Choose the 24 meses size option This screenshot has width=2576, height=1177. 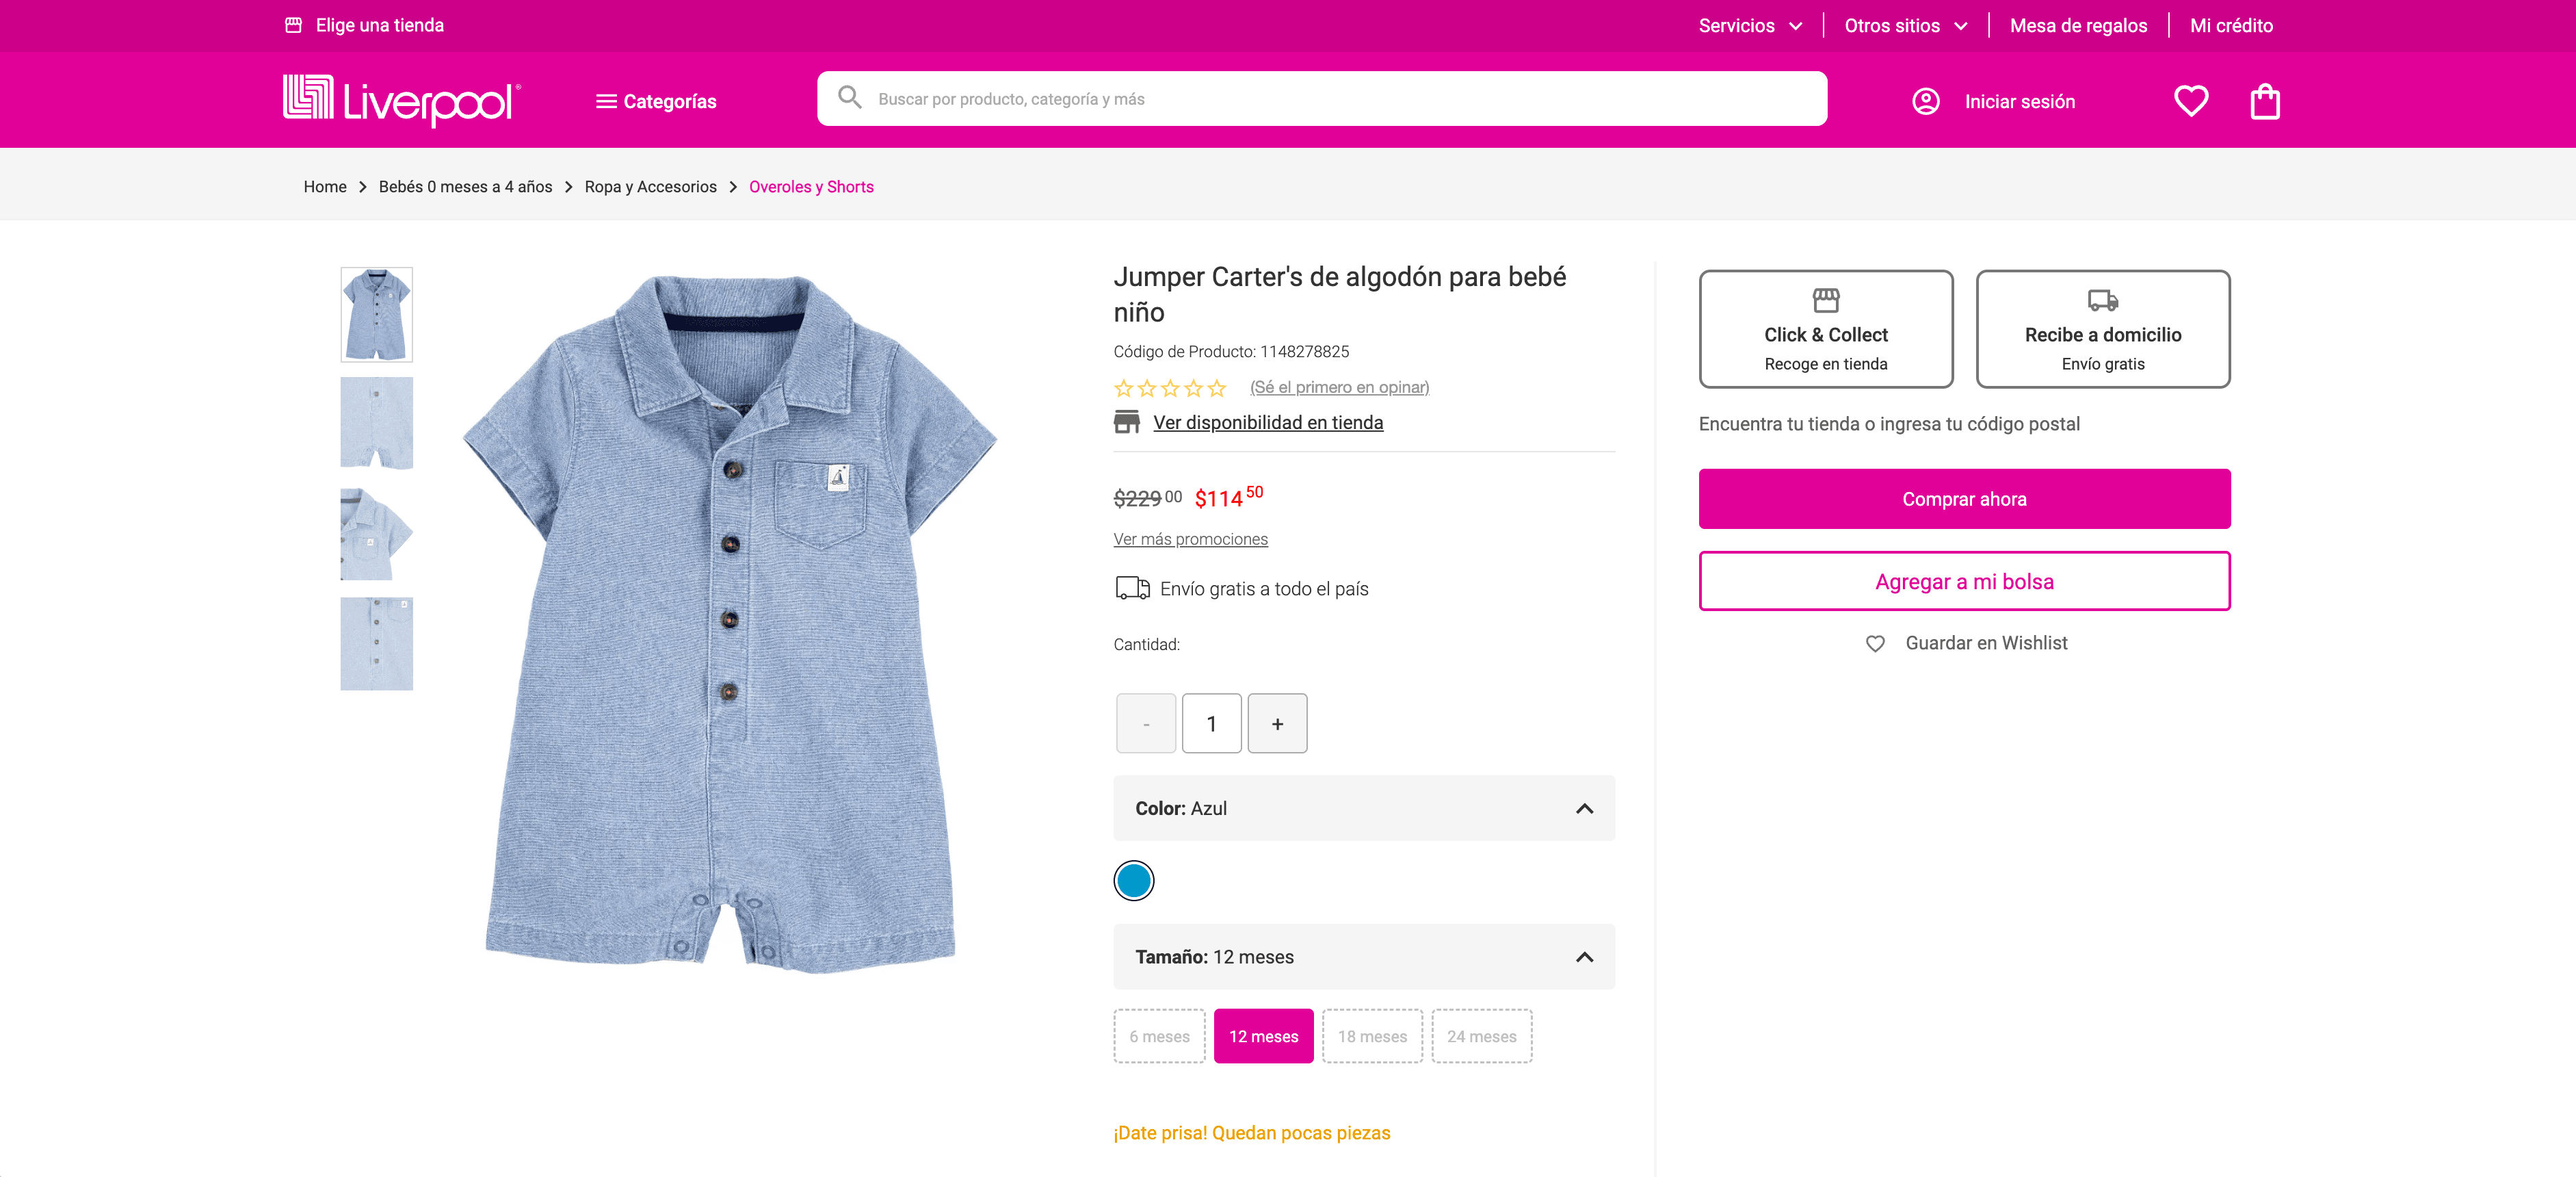click(1481, 1036)
